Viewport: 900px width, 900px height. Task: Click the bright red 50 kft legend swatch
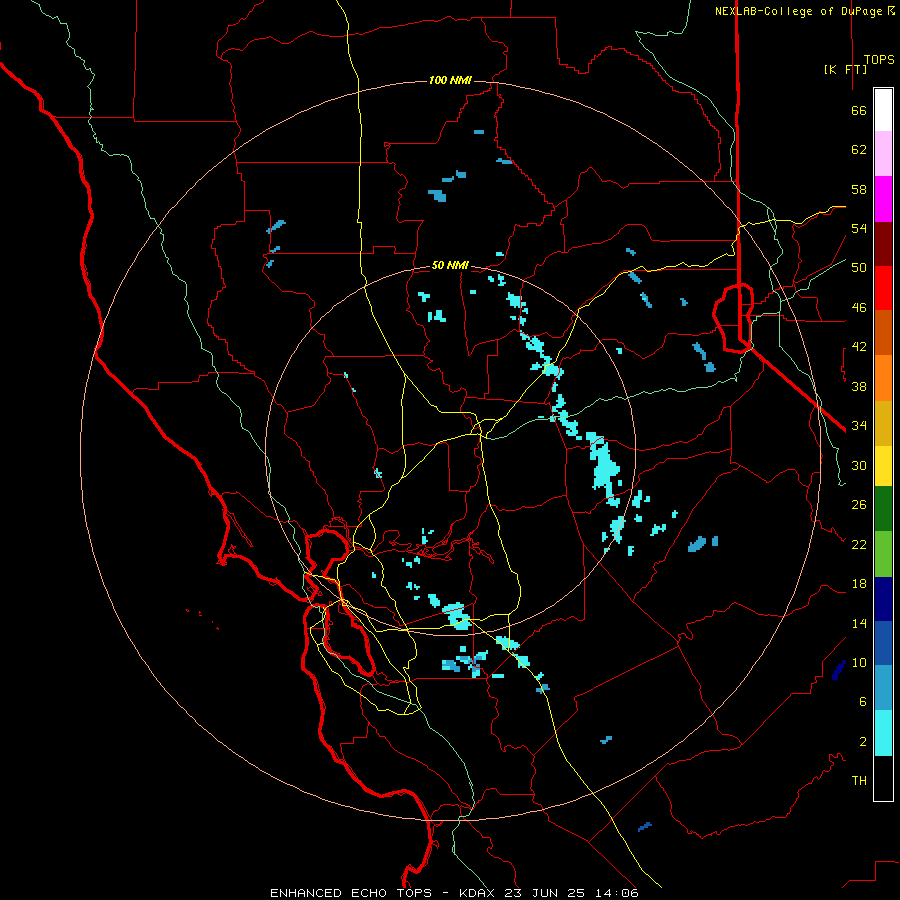(883, 288)
